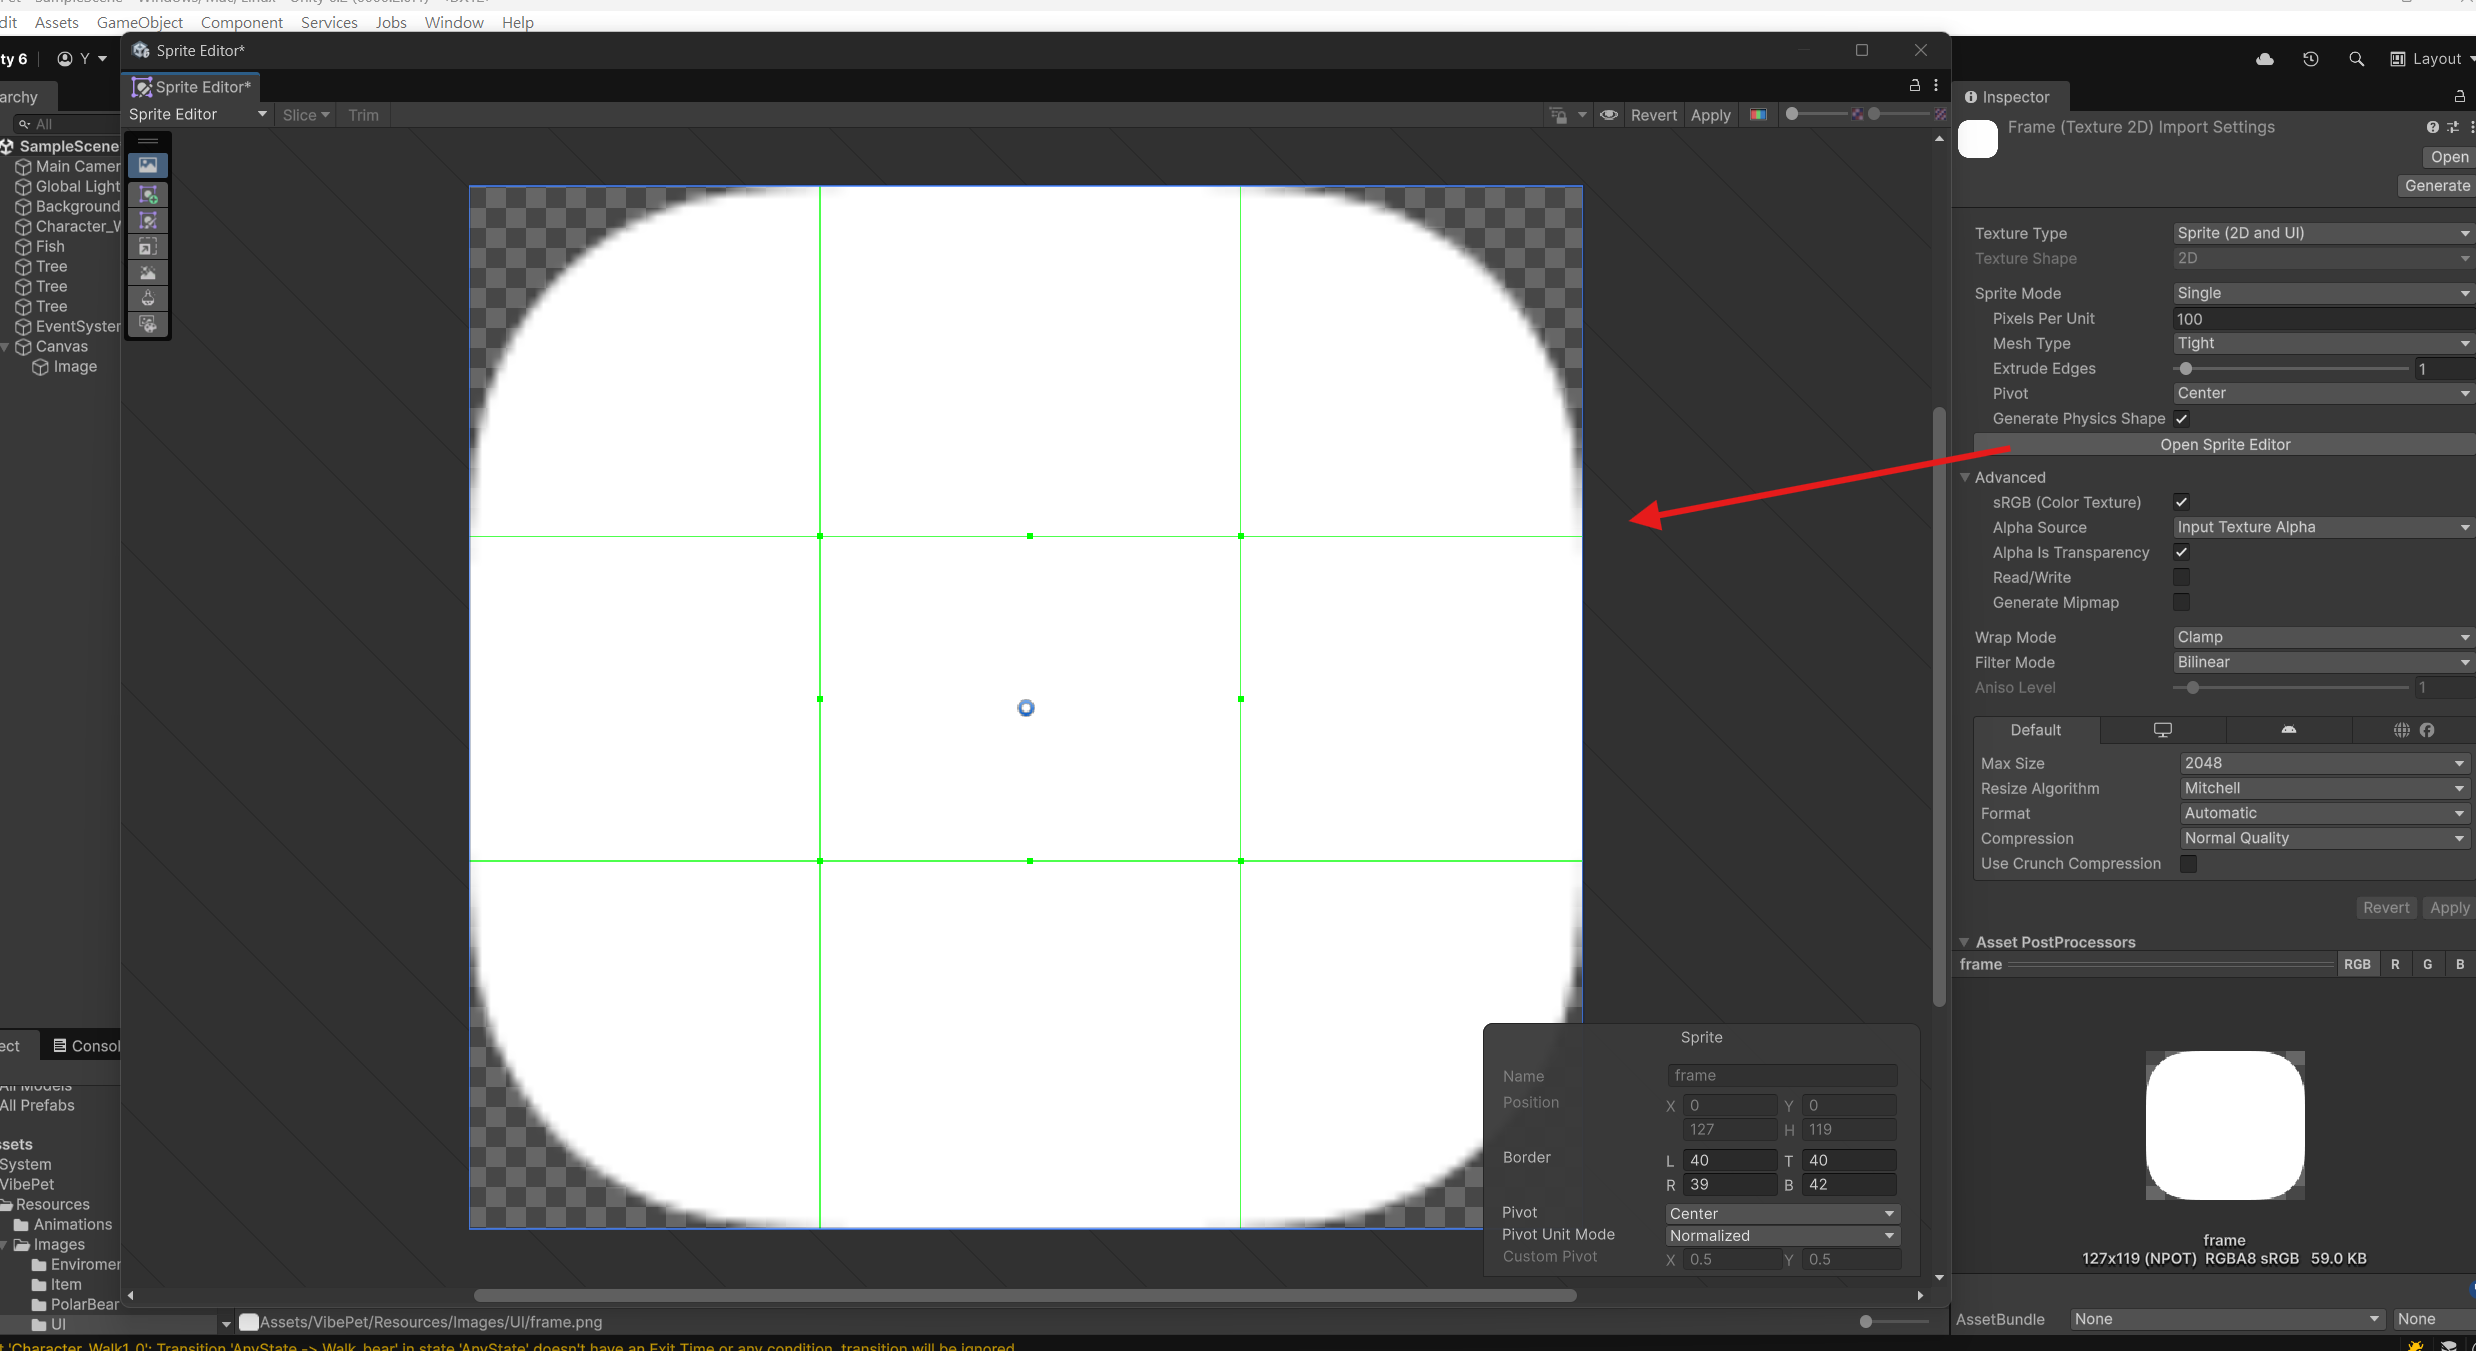Screen dimensions: 2476x1351
Task: Open the Assets menu
Action: [56, 22]
